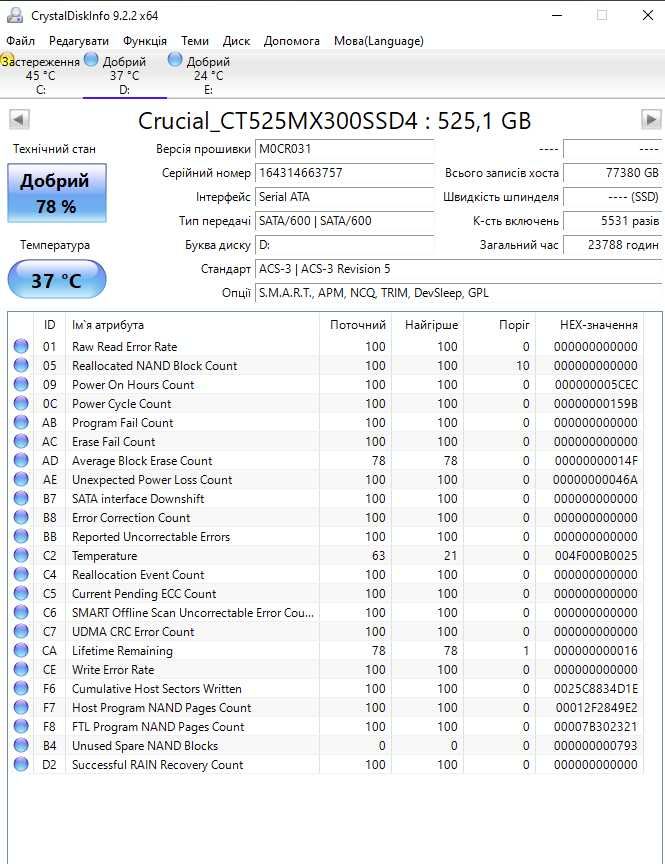
Task: Click the power on count 5531 разів
Action: click(613, 221)
